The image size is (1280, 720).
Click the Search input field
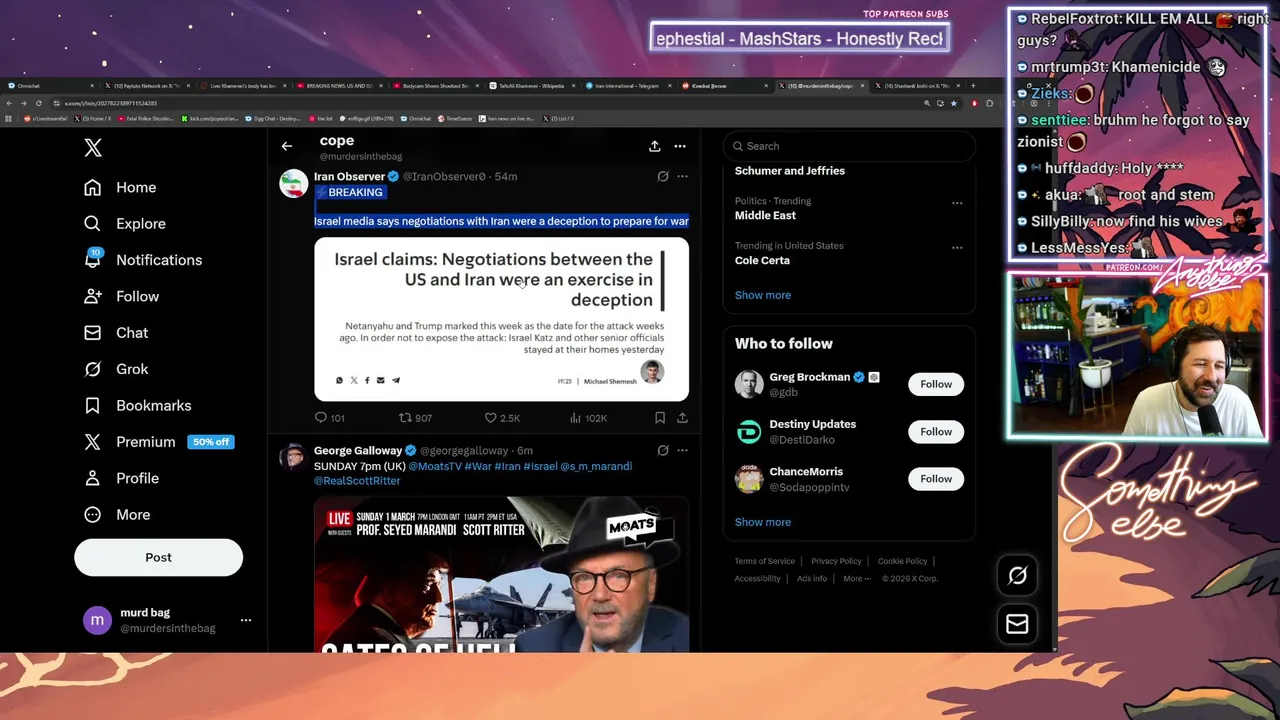849,146
